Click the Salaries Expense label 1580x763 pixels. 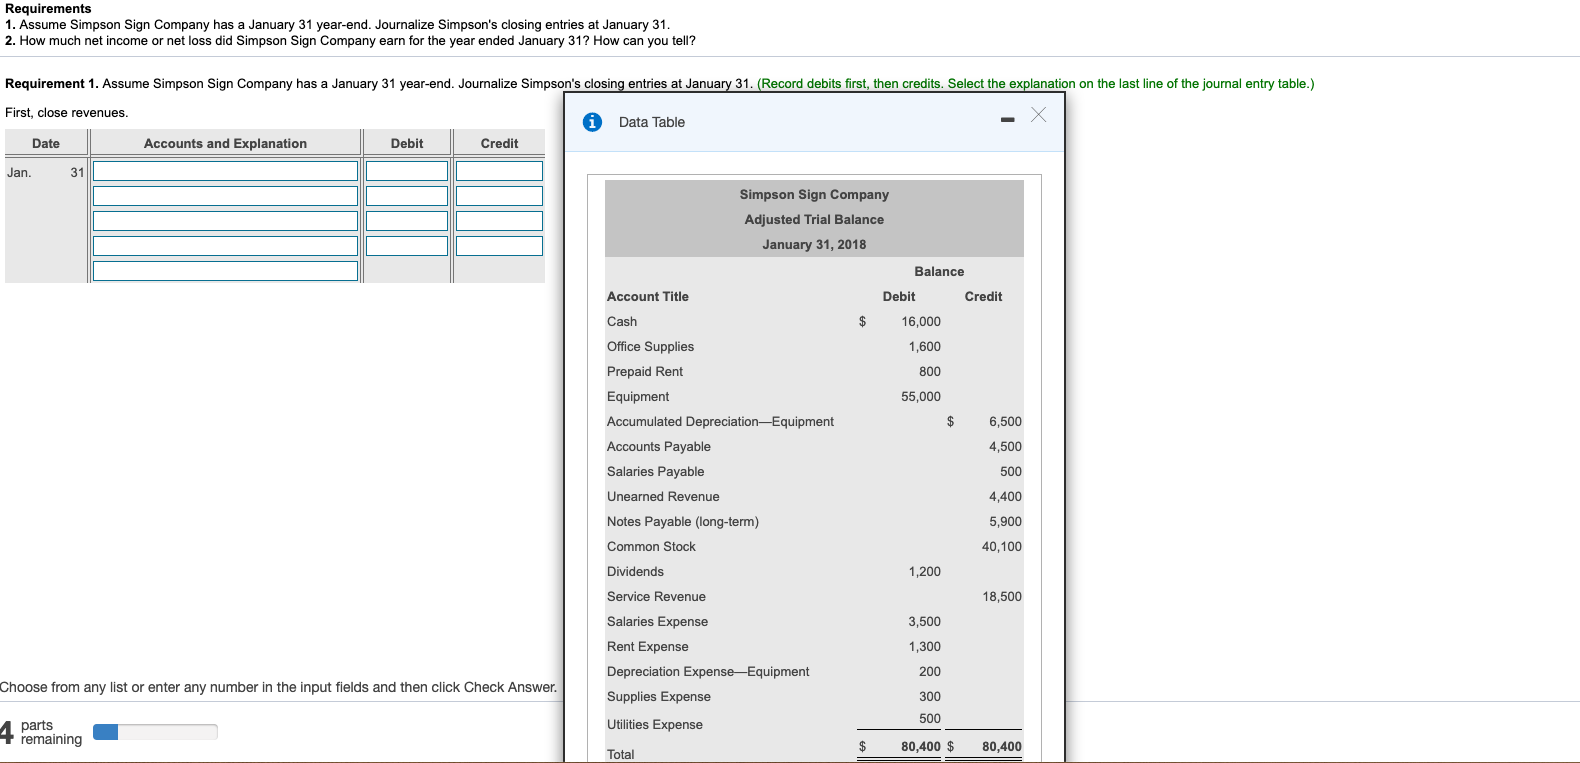tap(657, 621)
